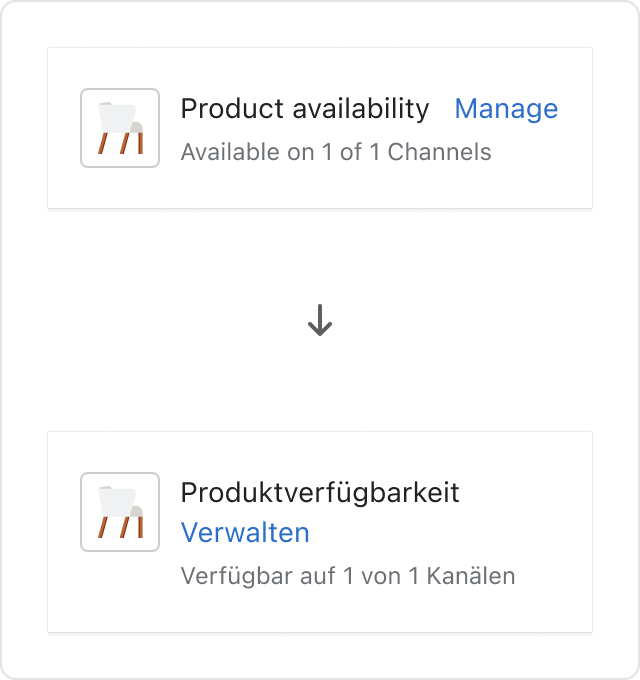Viewport: 640px width, 680px height.
Task: Click the Produktverfügbarkeit heading
Action: pyautogui.click(x=320, y=493)
